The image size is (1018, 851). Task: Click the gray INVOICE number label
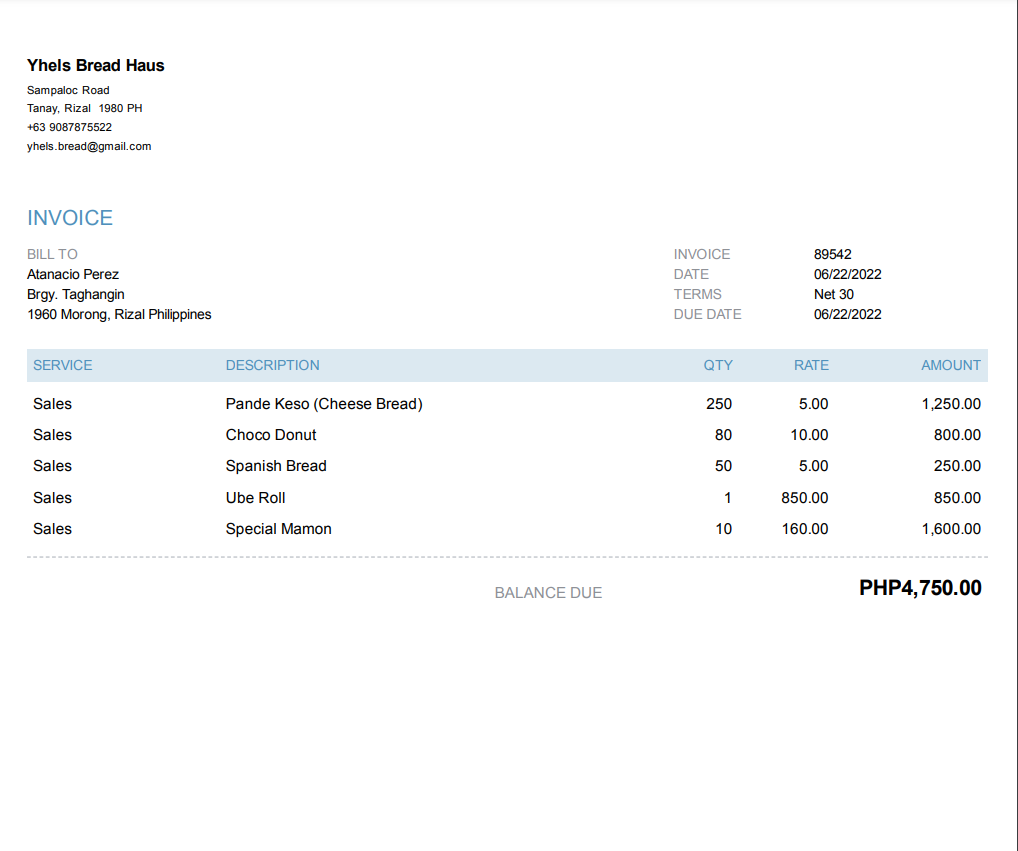point(702,254)
